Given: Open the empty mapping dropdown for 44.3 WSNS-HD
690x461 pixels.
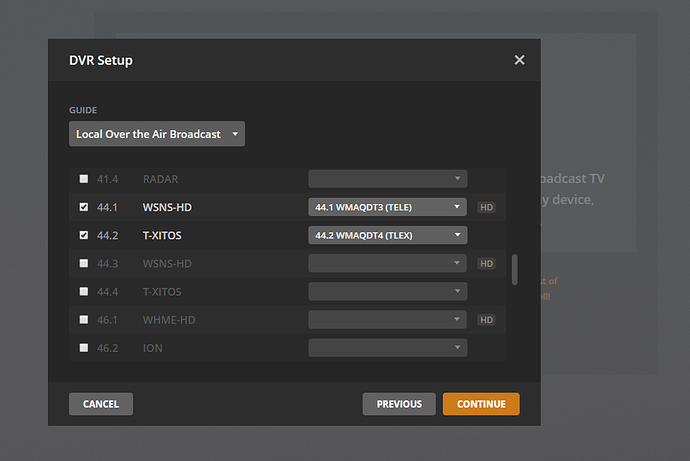Looking at the screenshot, I should tap(388, 263).
